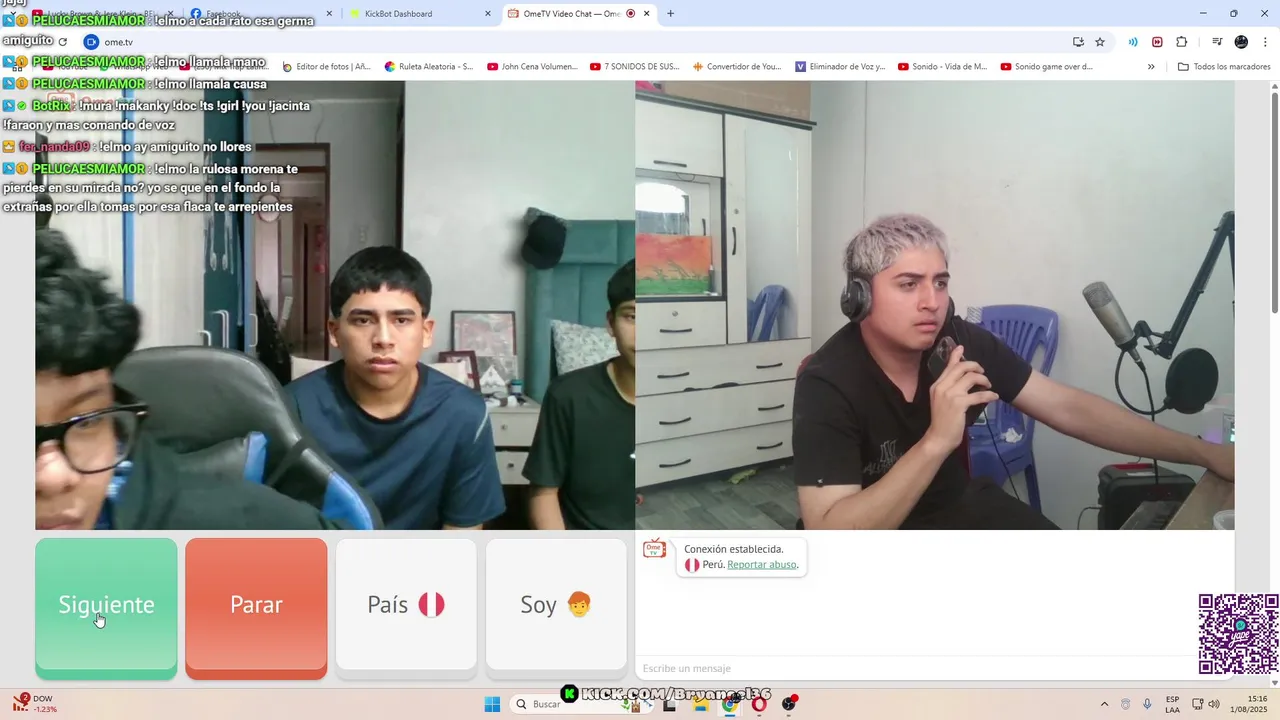Click your own webcam video feed
This screenshot has width=1280, height=720.
click(x=935, y=305)
